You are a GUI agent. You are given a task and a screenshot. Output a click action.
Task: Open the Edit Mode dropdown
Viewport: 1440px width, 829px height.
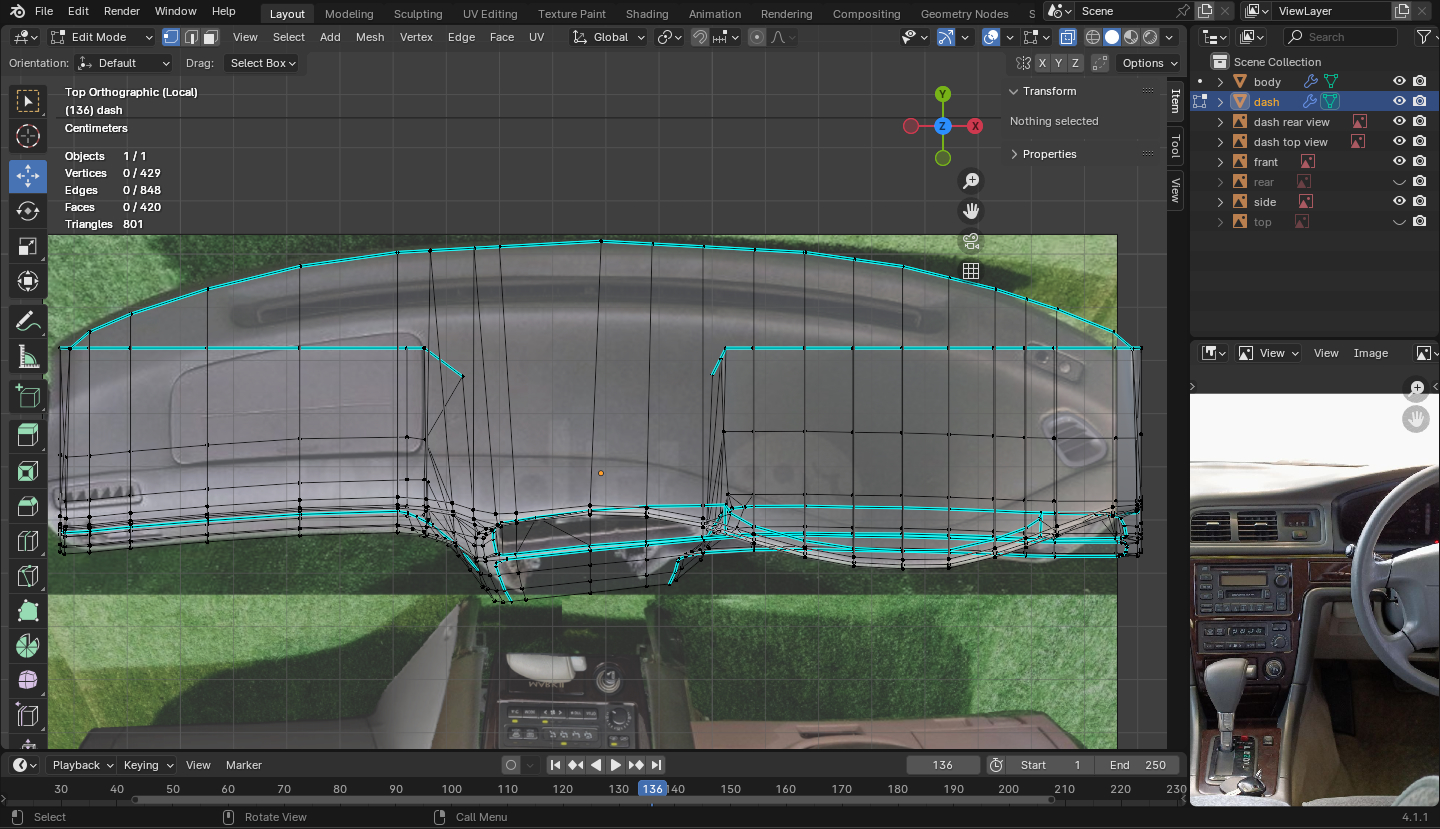tap(102, 37)
